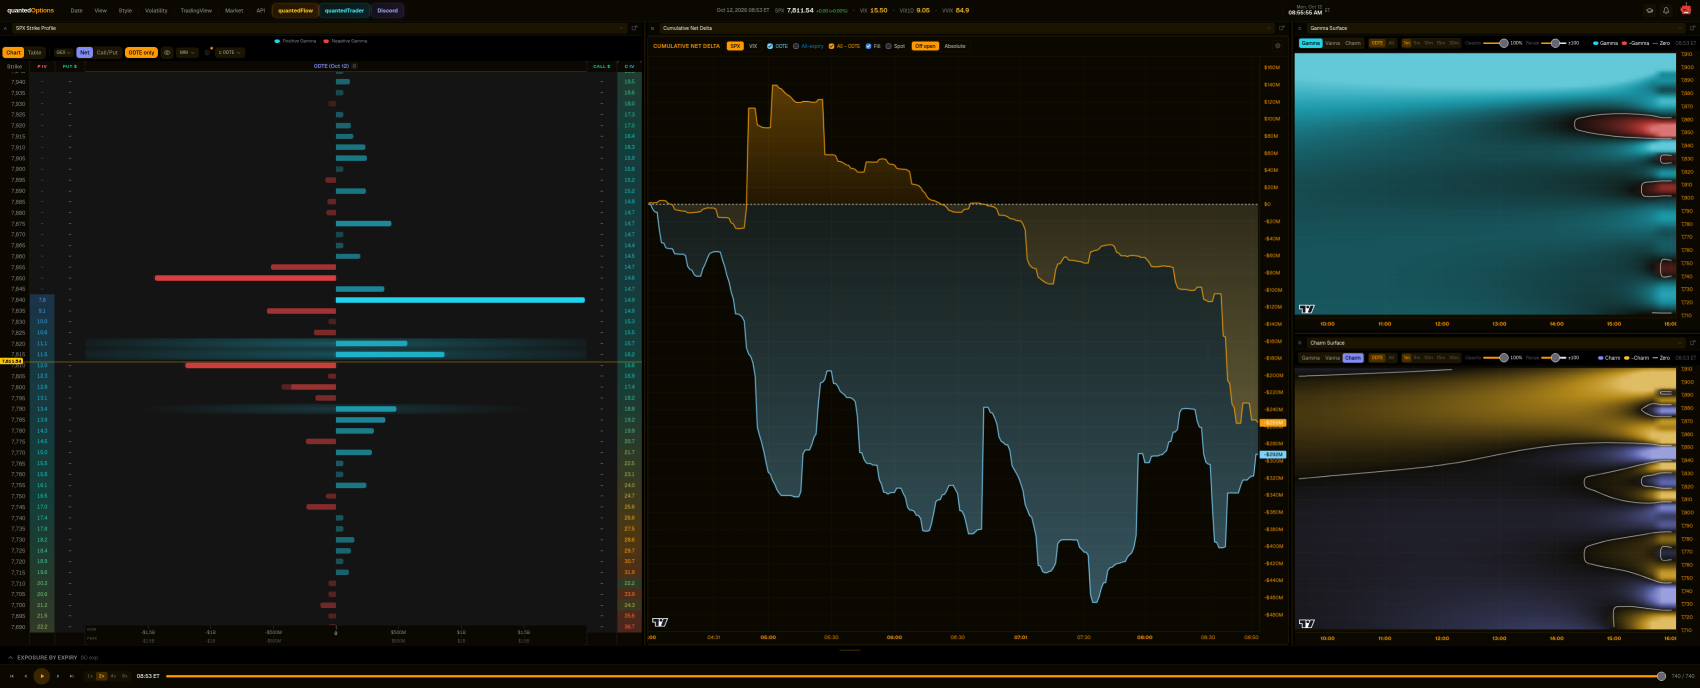Toggle the eye visibility button in Strike Profile toolbar
Viewport: 1700px width, 688px height.
pyautogui.click(x=167, y=52)
